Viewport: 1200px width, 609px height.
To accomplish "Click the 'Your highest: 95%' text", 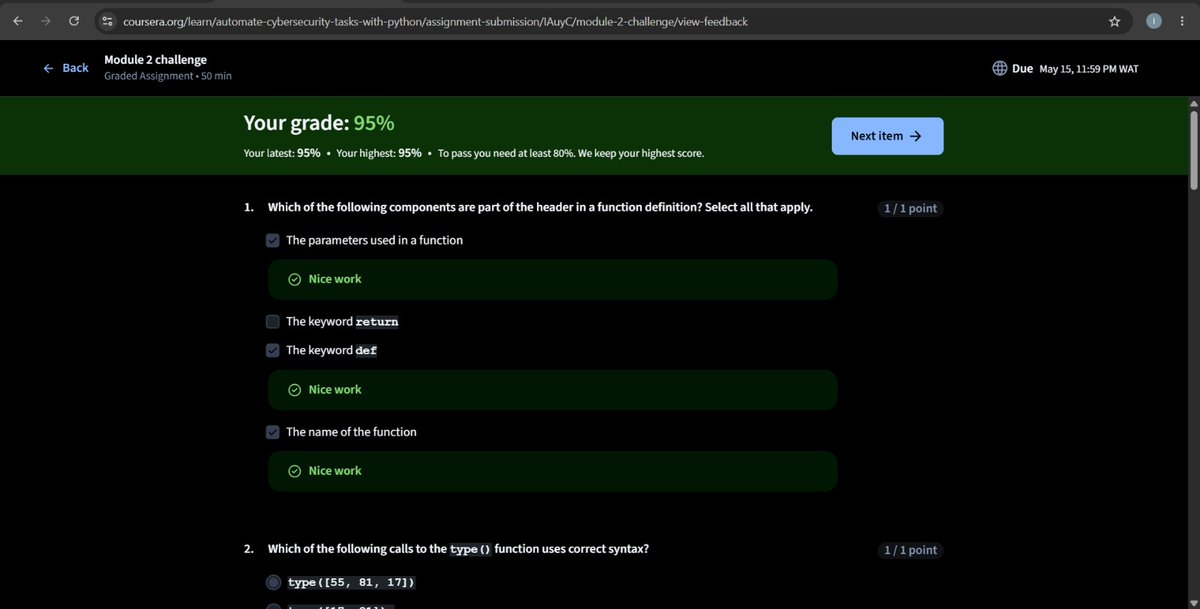I will (379, 154).
